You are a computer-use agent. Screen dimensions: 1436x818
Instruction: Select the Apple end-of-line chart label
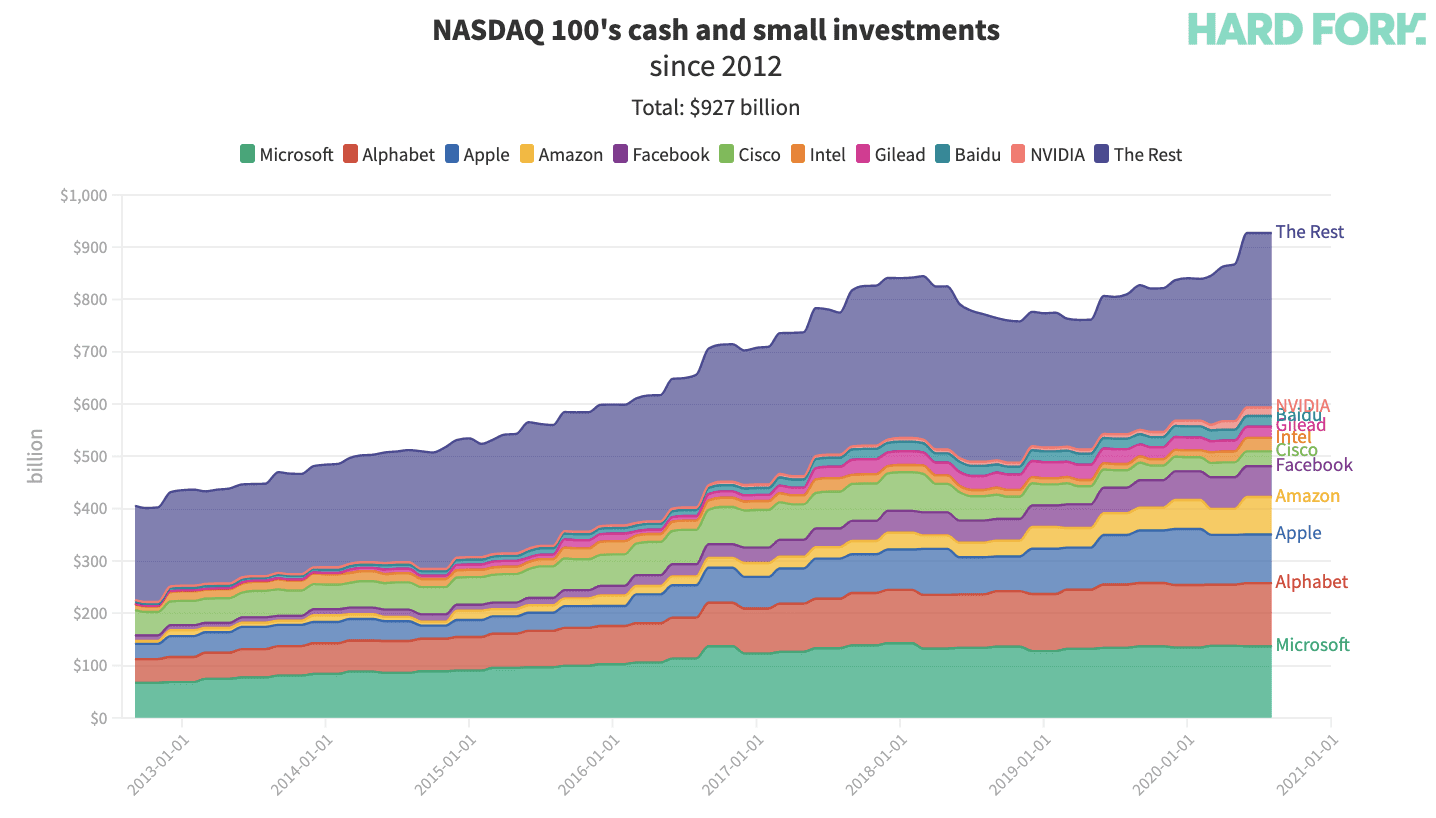click(1298, 534)
